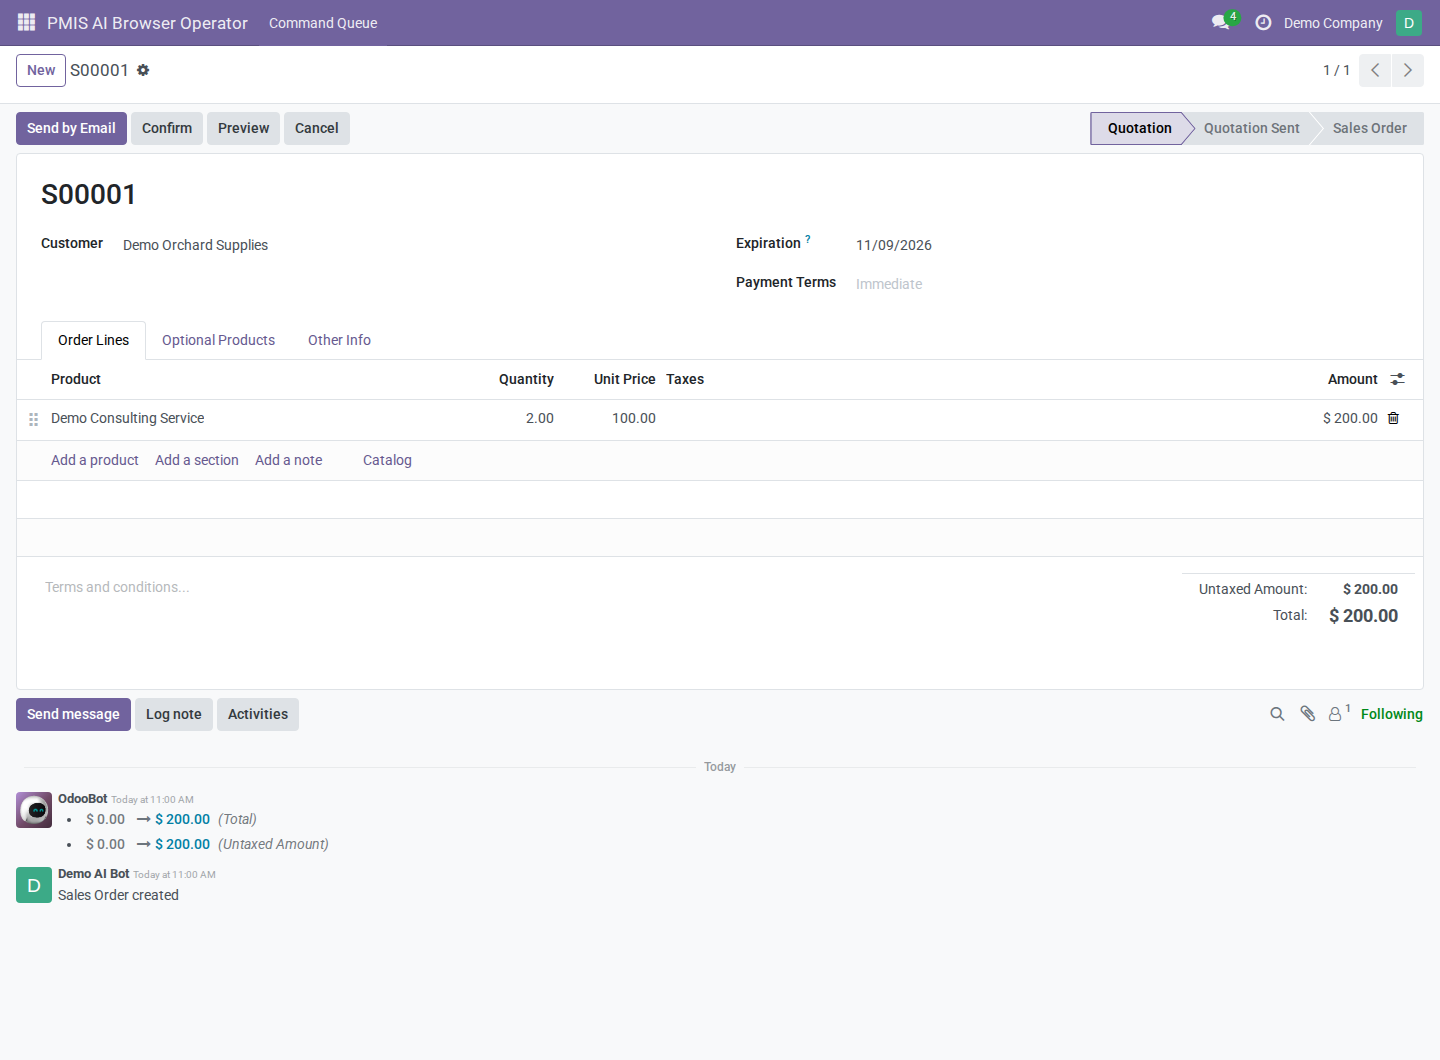Click Add a product link
This screenshot has width=1440, height=1060.
tap(95, 460)
